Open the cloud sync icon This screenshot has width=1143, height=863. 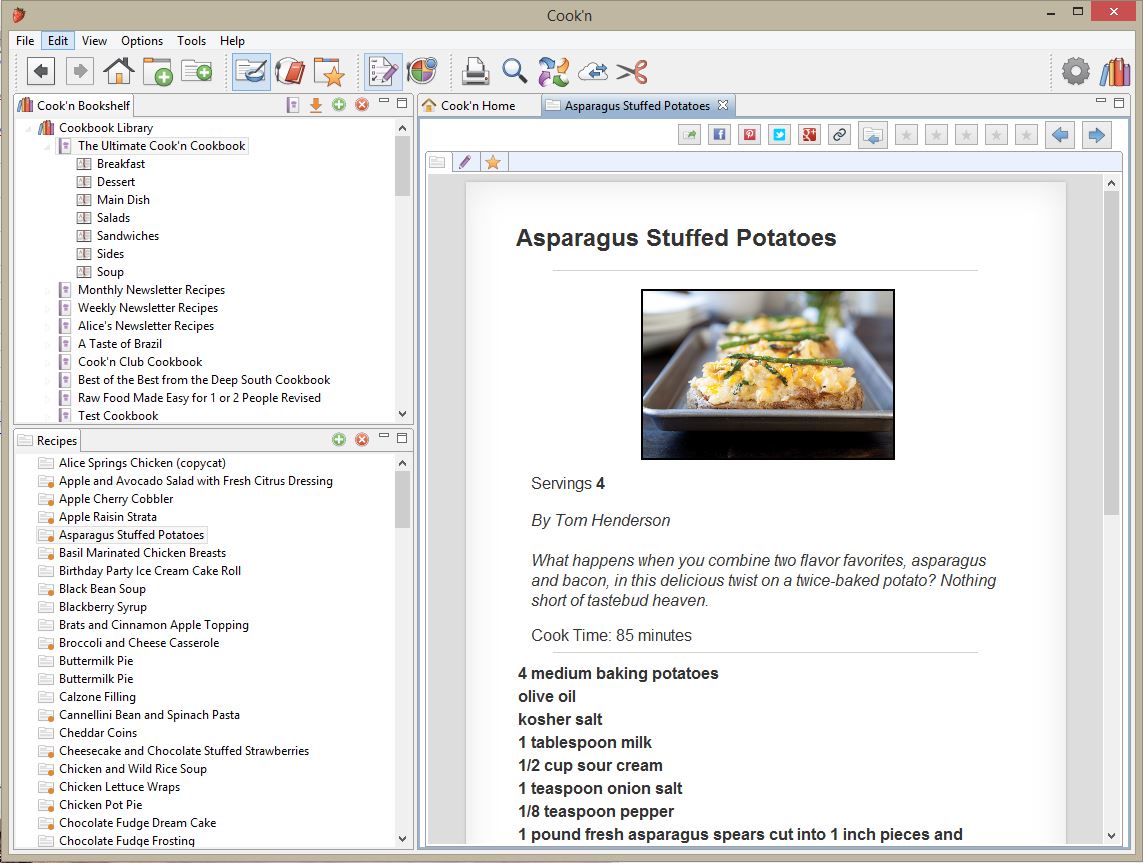point(593,71)
